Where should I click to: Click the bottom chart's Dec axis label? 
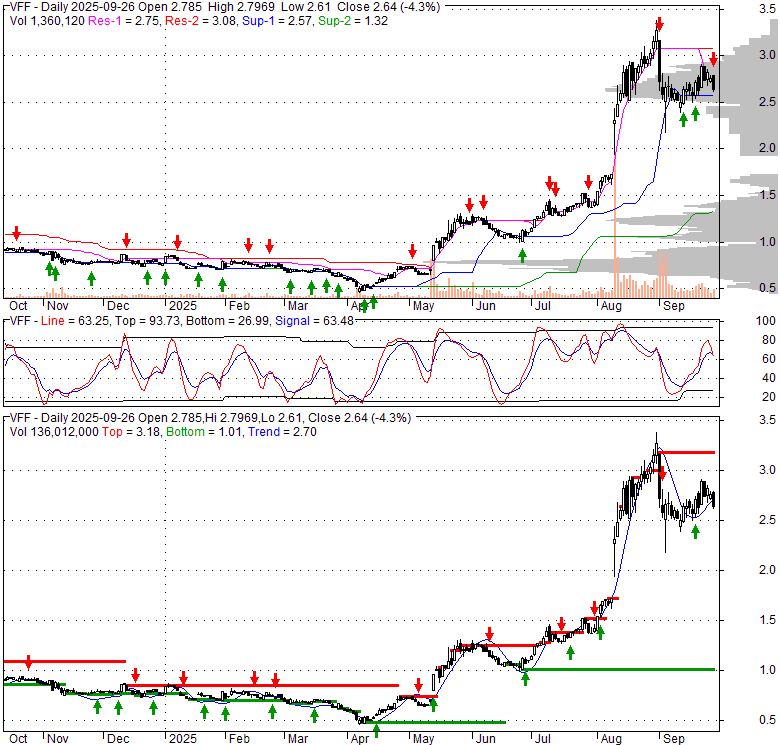118,739
